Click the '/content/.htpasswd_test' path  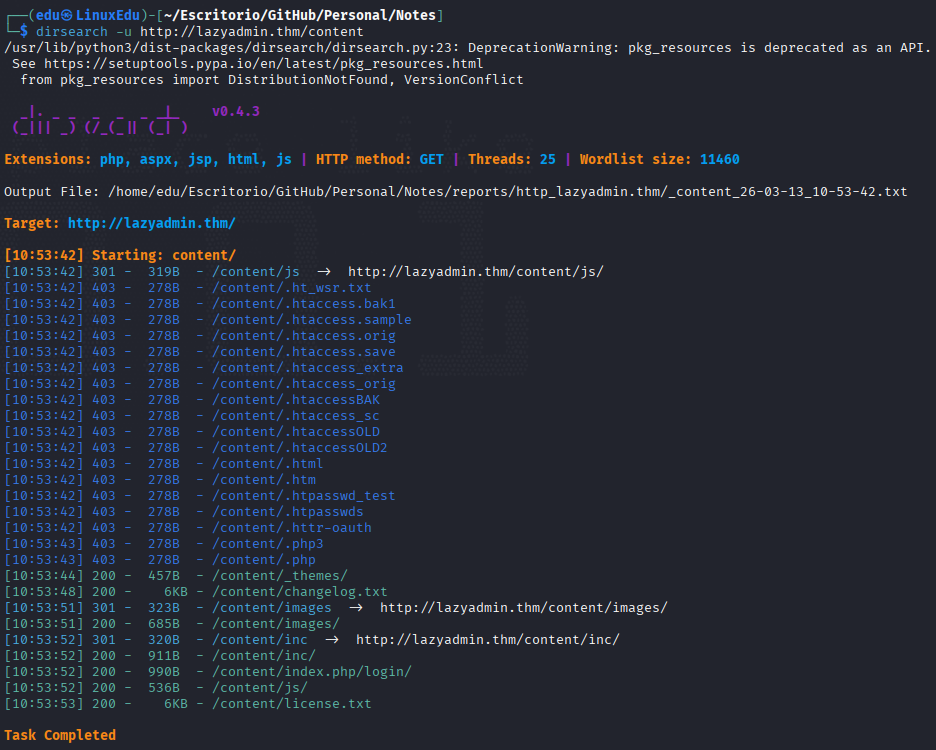pyautogui.click(x=304, y=496)
